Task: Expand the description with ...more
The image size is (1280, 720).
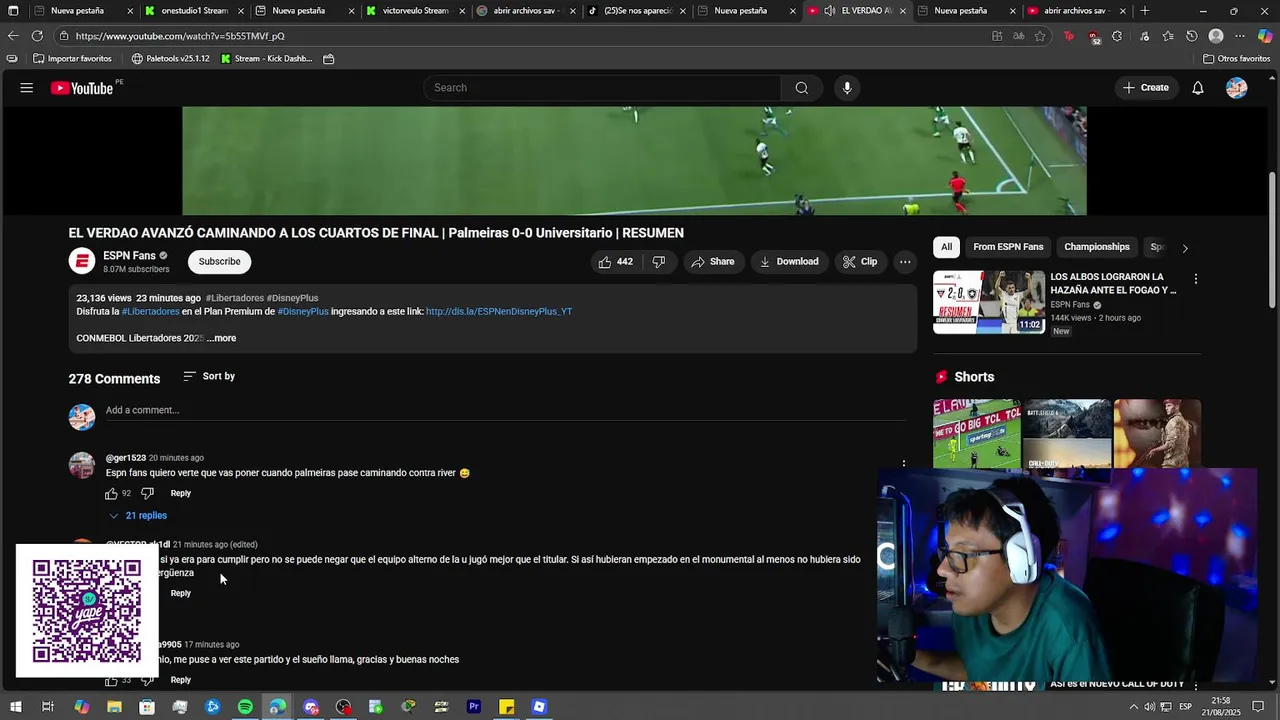Action: (x=222, y=338)
